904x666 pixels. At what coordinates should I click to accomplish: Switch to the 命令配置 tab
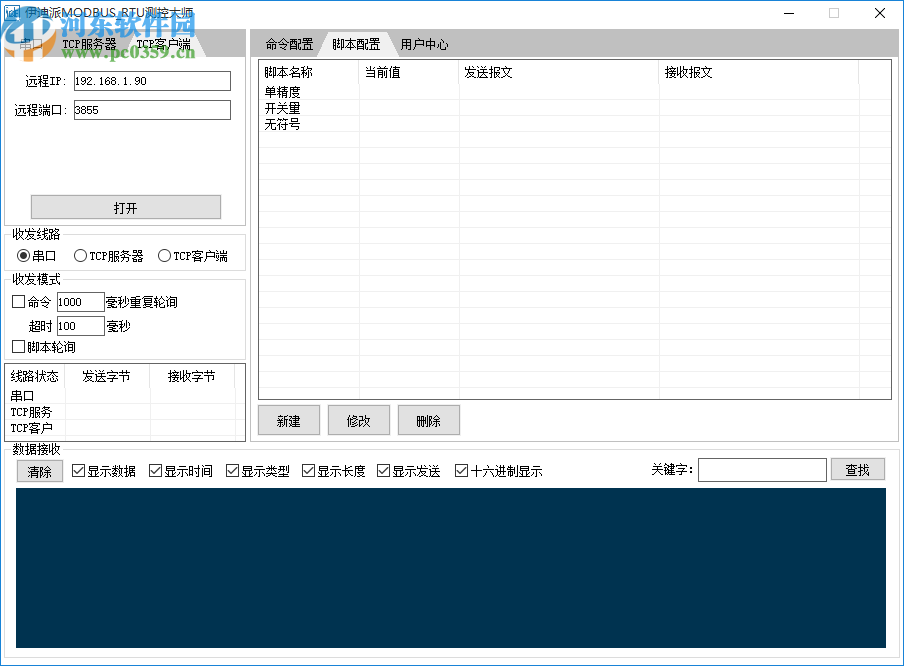pos(287,44)
